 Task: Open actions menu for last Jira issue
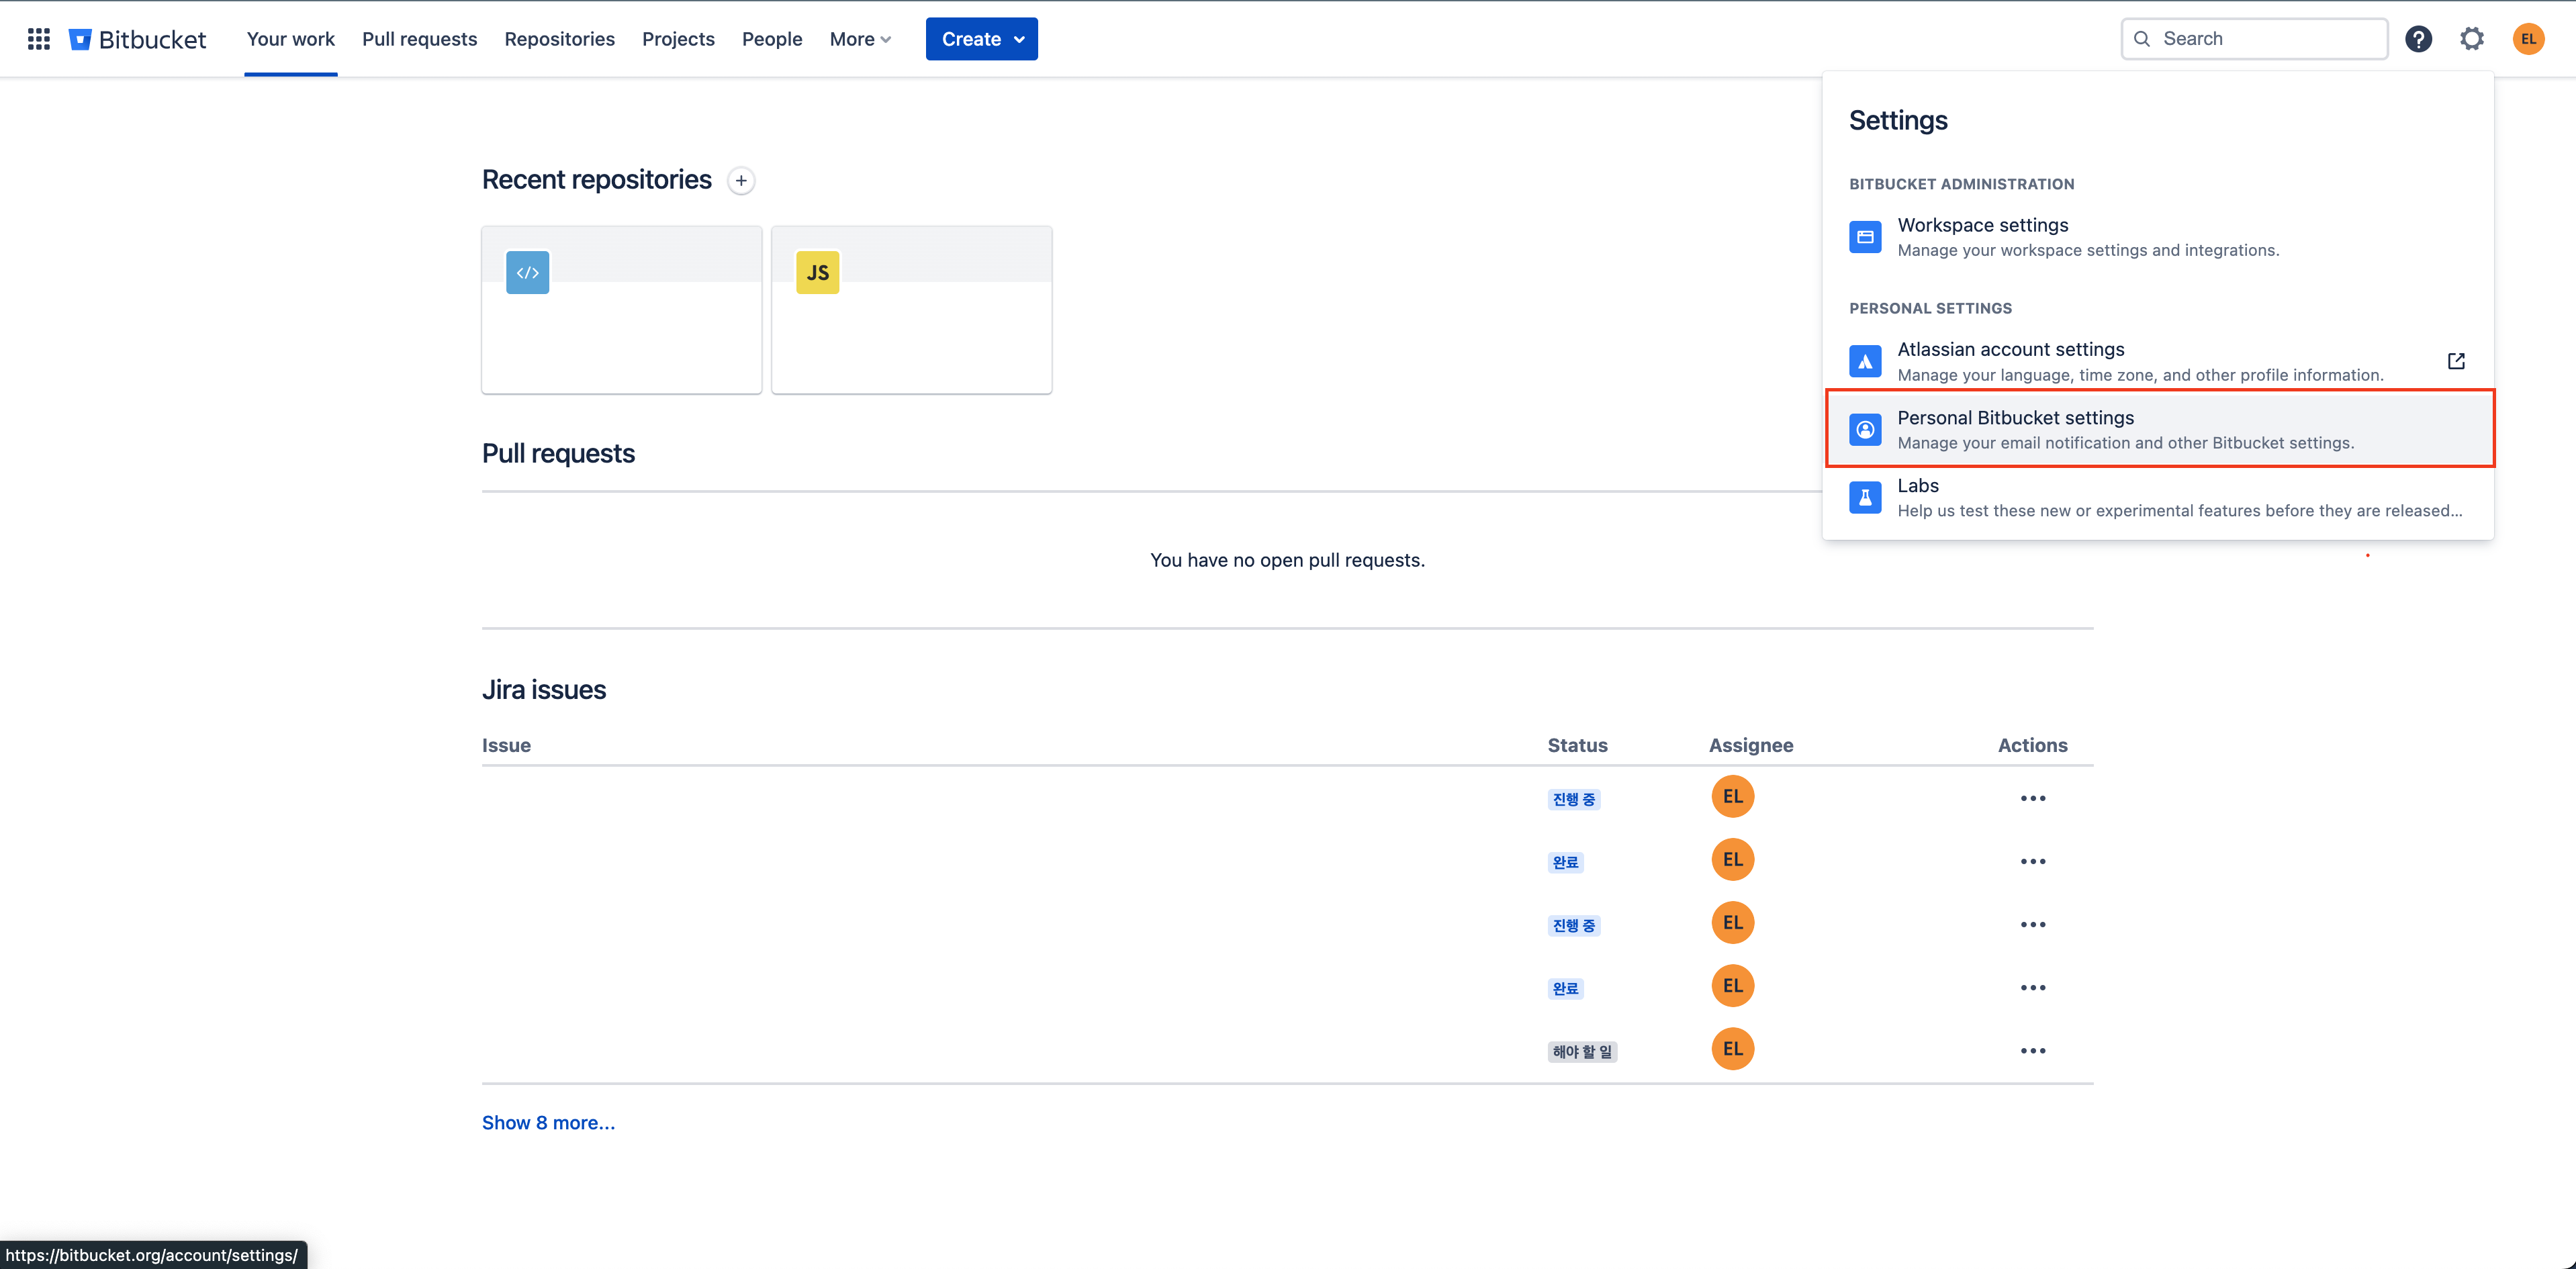pyautogui.click(x=2032, y=1050)
